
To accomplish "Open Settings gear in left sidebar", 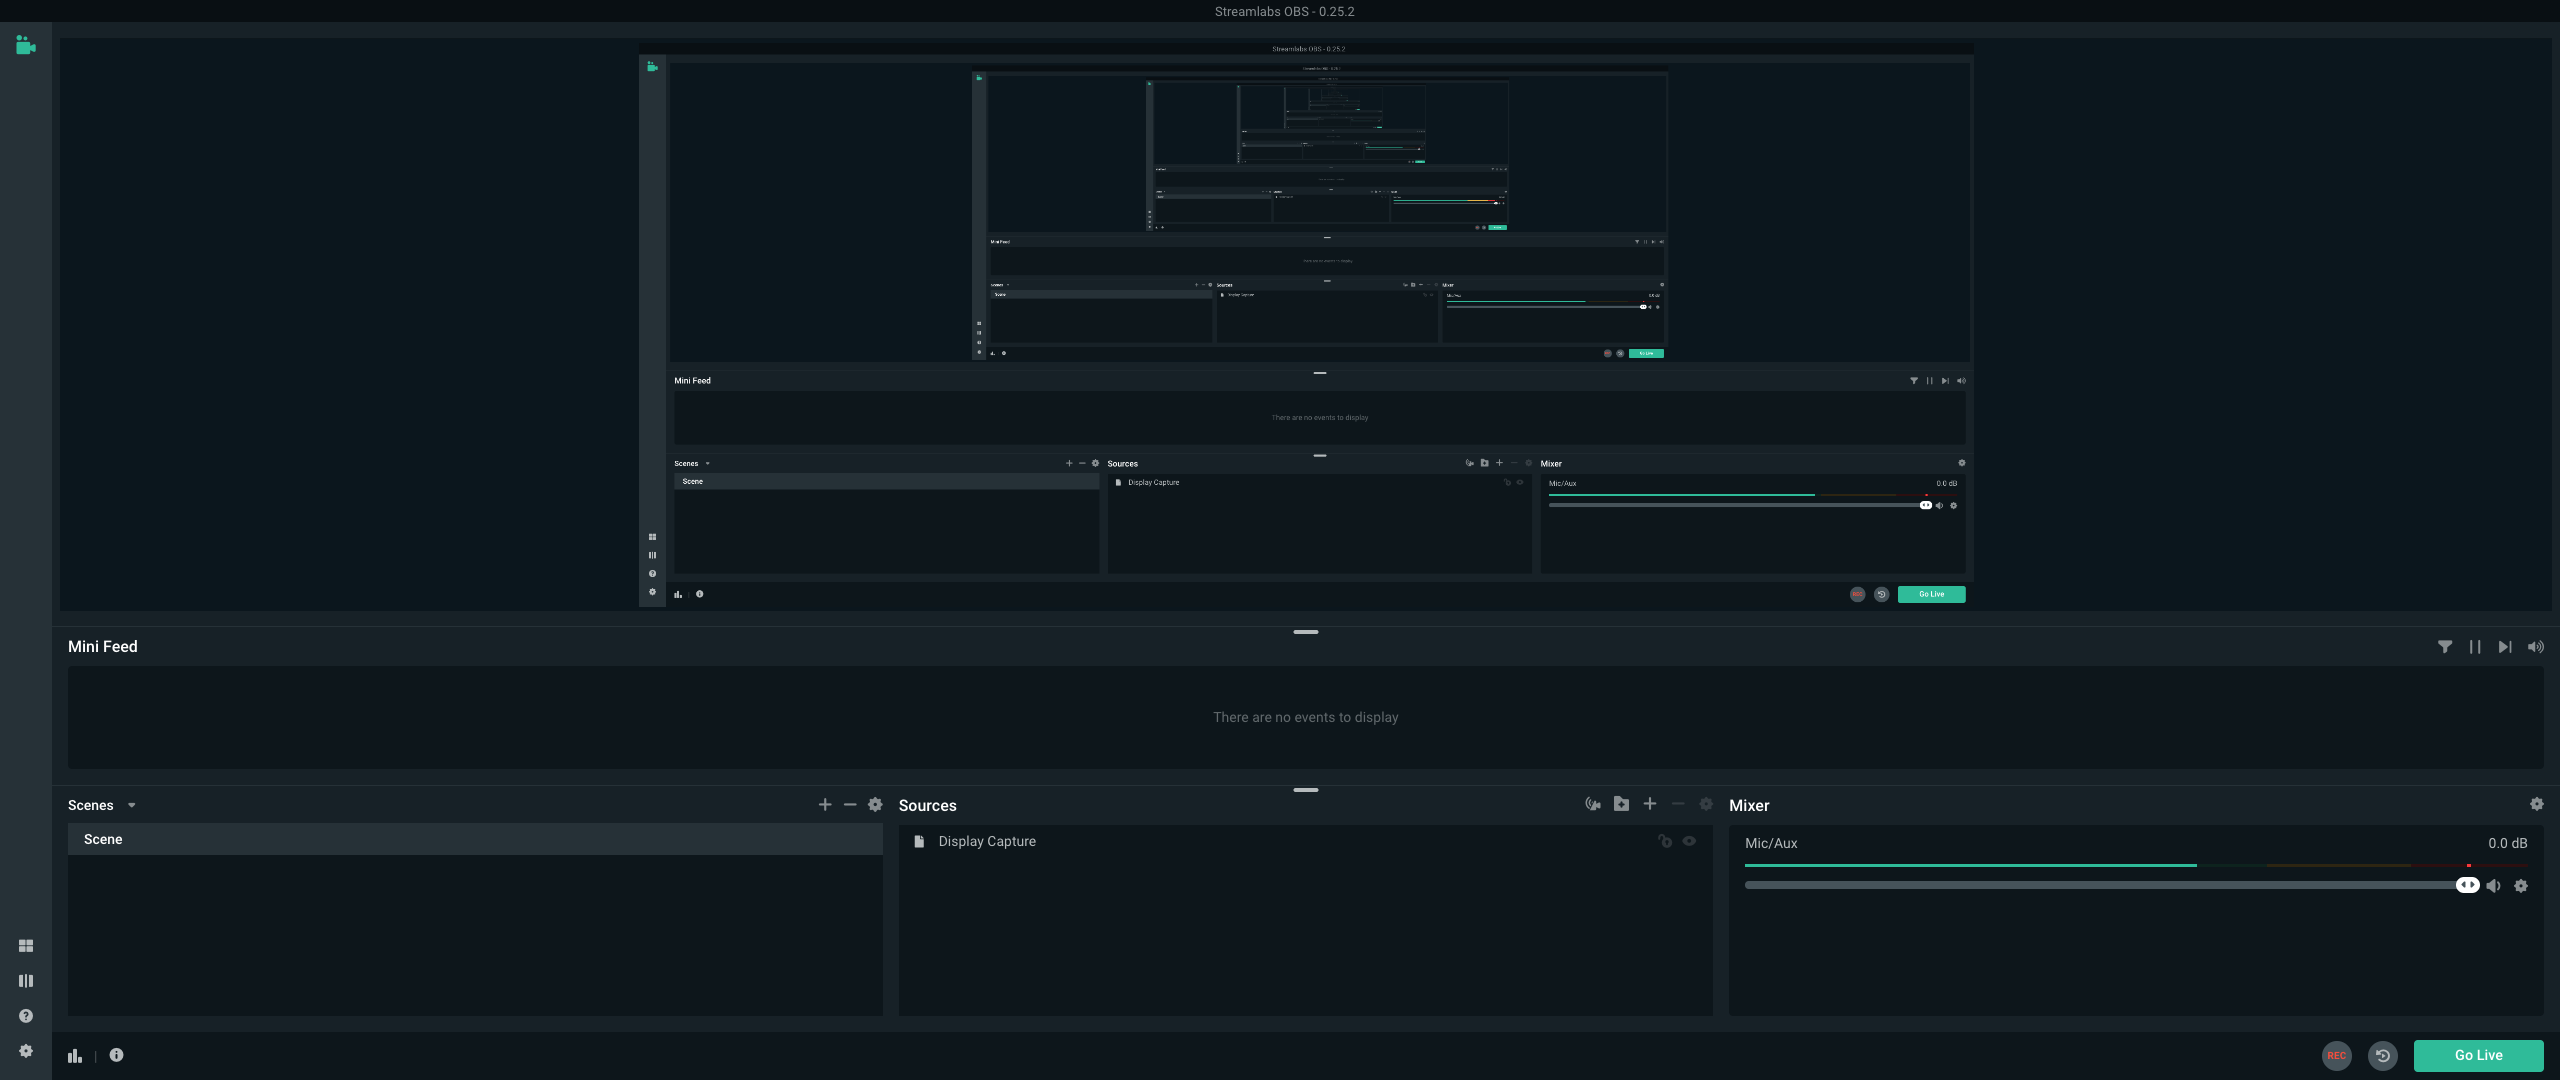I will (x=26, y=1051).
